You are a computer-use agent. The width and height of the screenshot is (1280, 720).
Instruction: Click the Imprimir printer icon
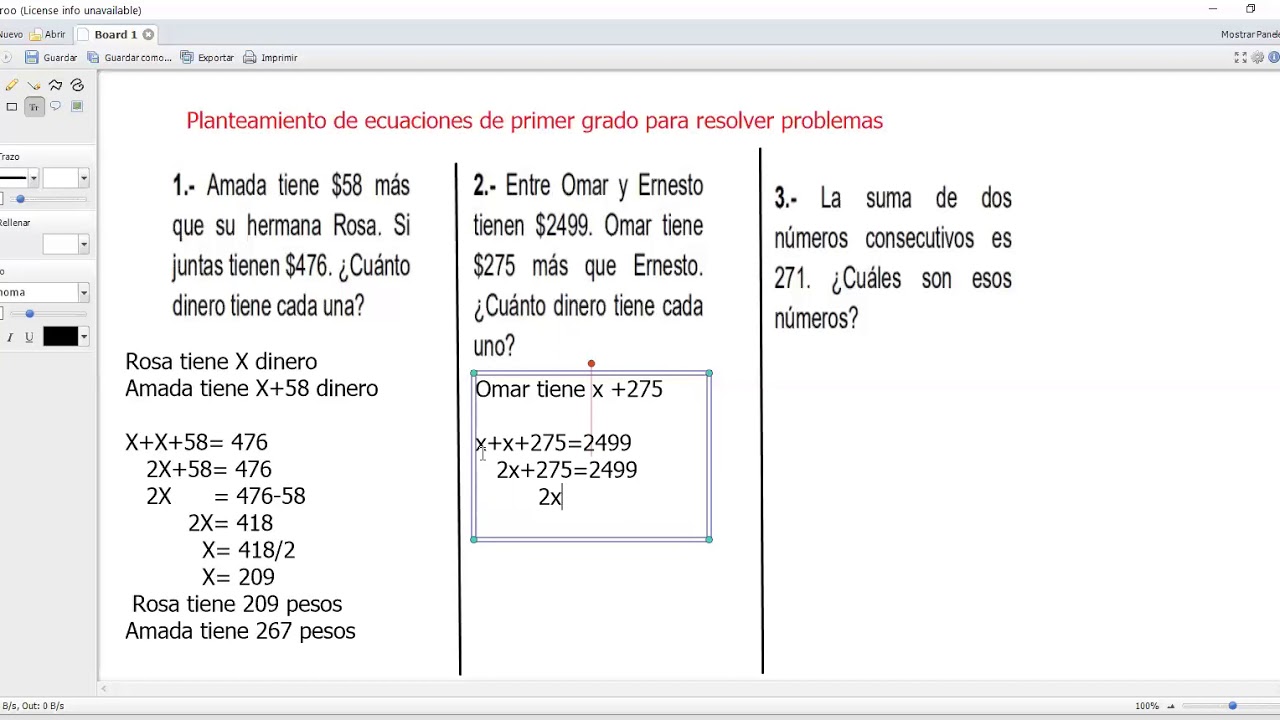coord(250,58)
